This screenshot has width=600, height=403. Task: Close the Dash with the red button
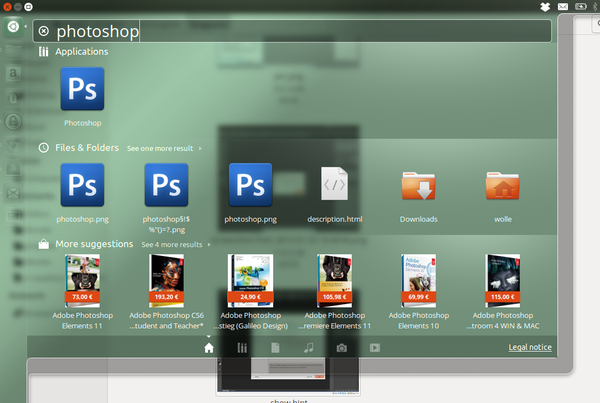coord(7,7)
